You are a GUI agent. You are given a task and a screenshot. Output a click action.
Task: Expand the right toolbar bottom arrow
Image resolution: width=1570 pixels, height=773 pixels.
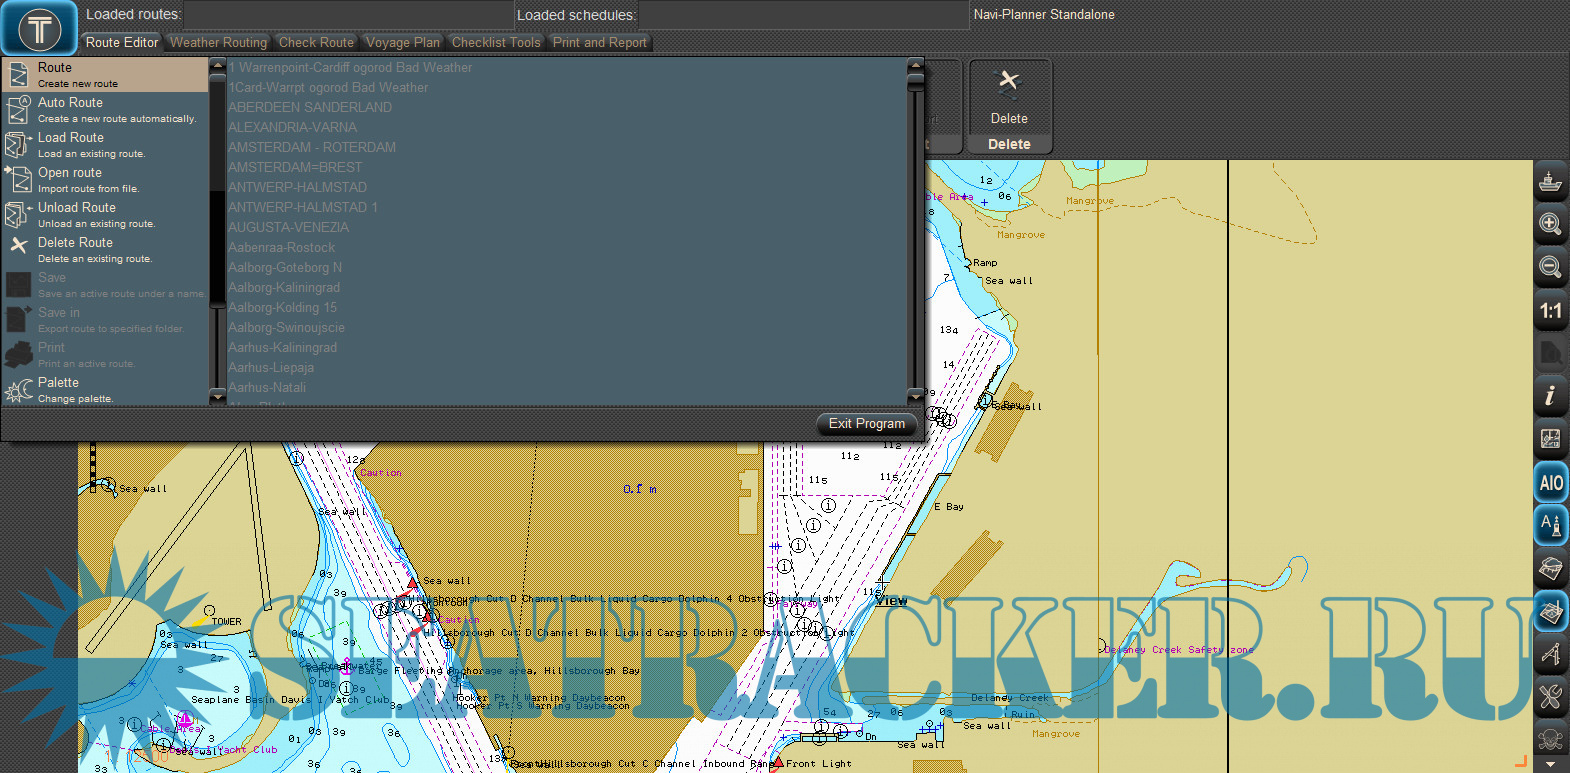[x=1550, y=765]
